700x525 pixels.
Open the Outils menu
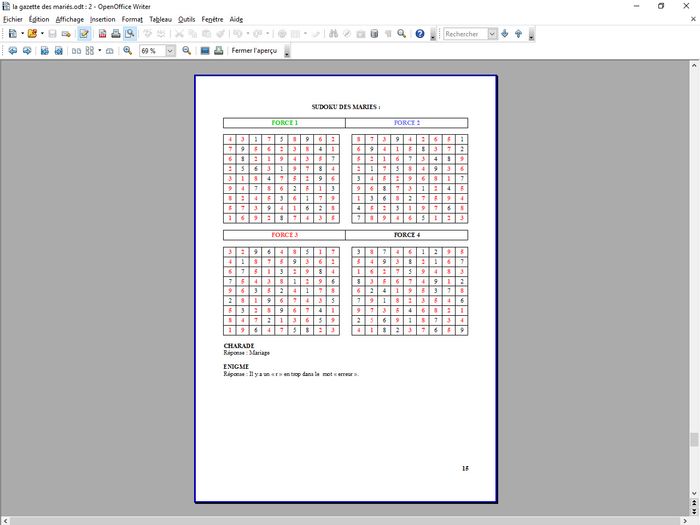(187, 19)
